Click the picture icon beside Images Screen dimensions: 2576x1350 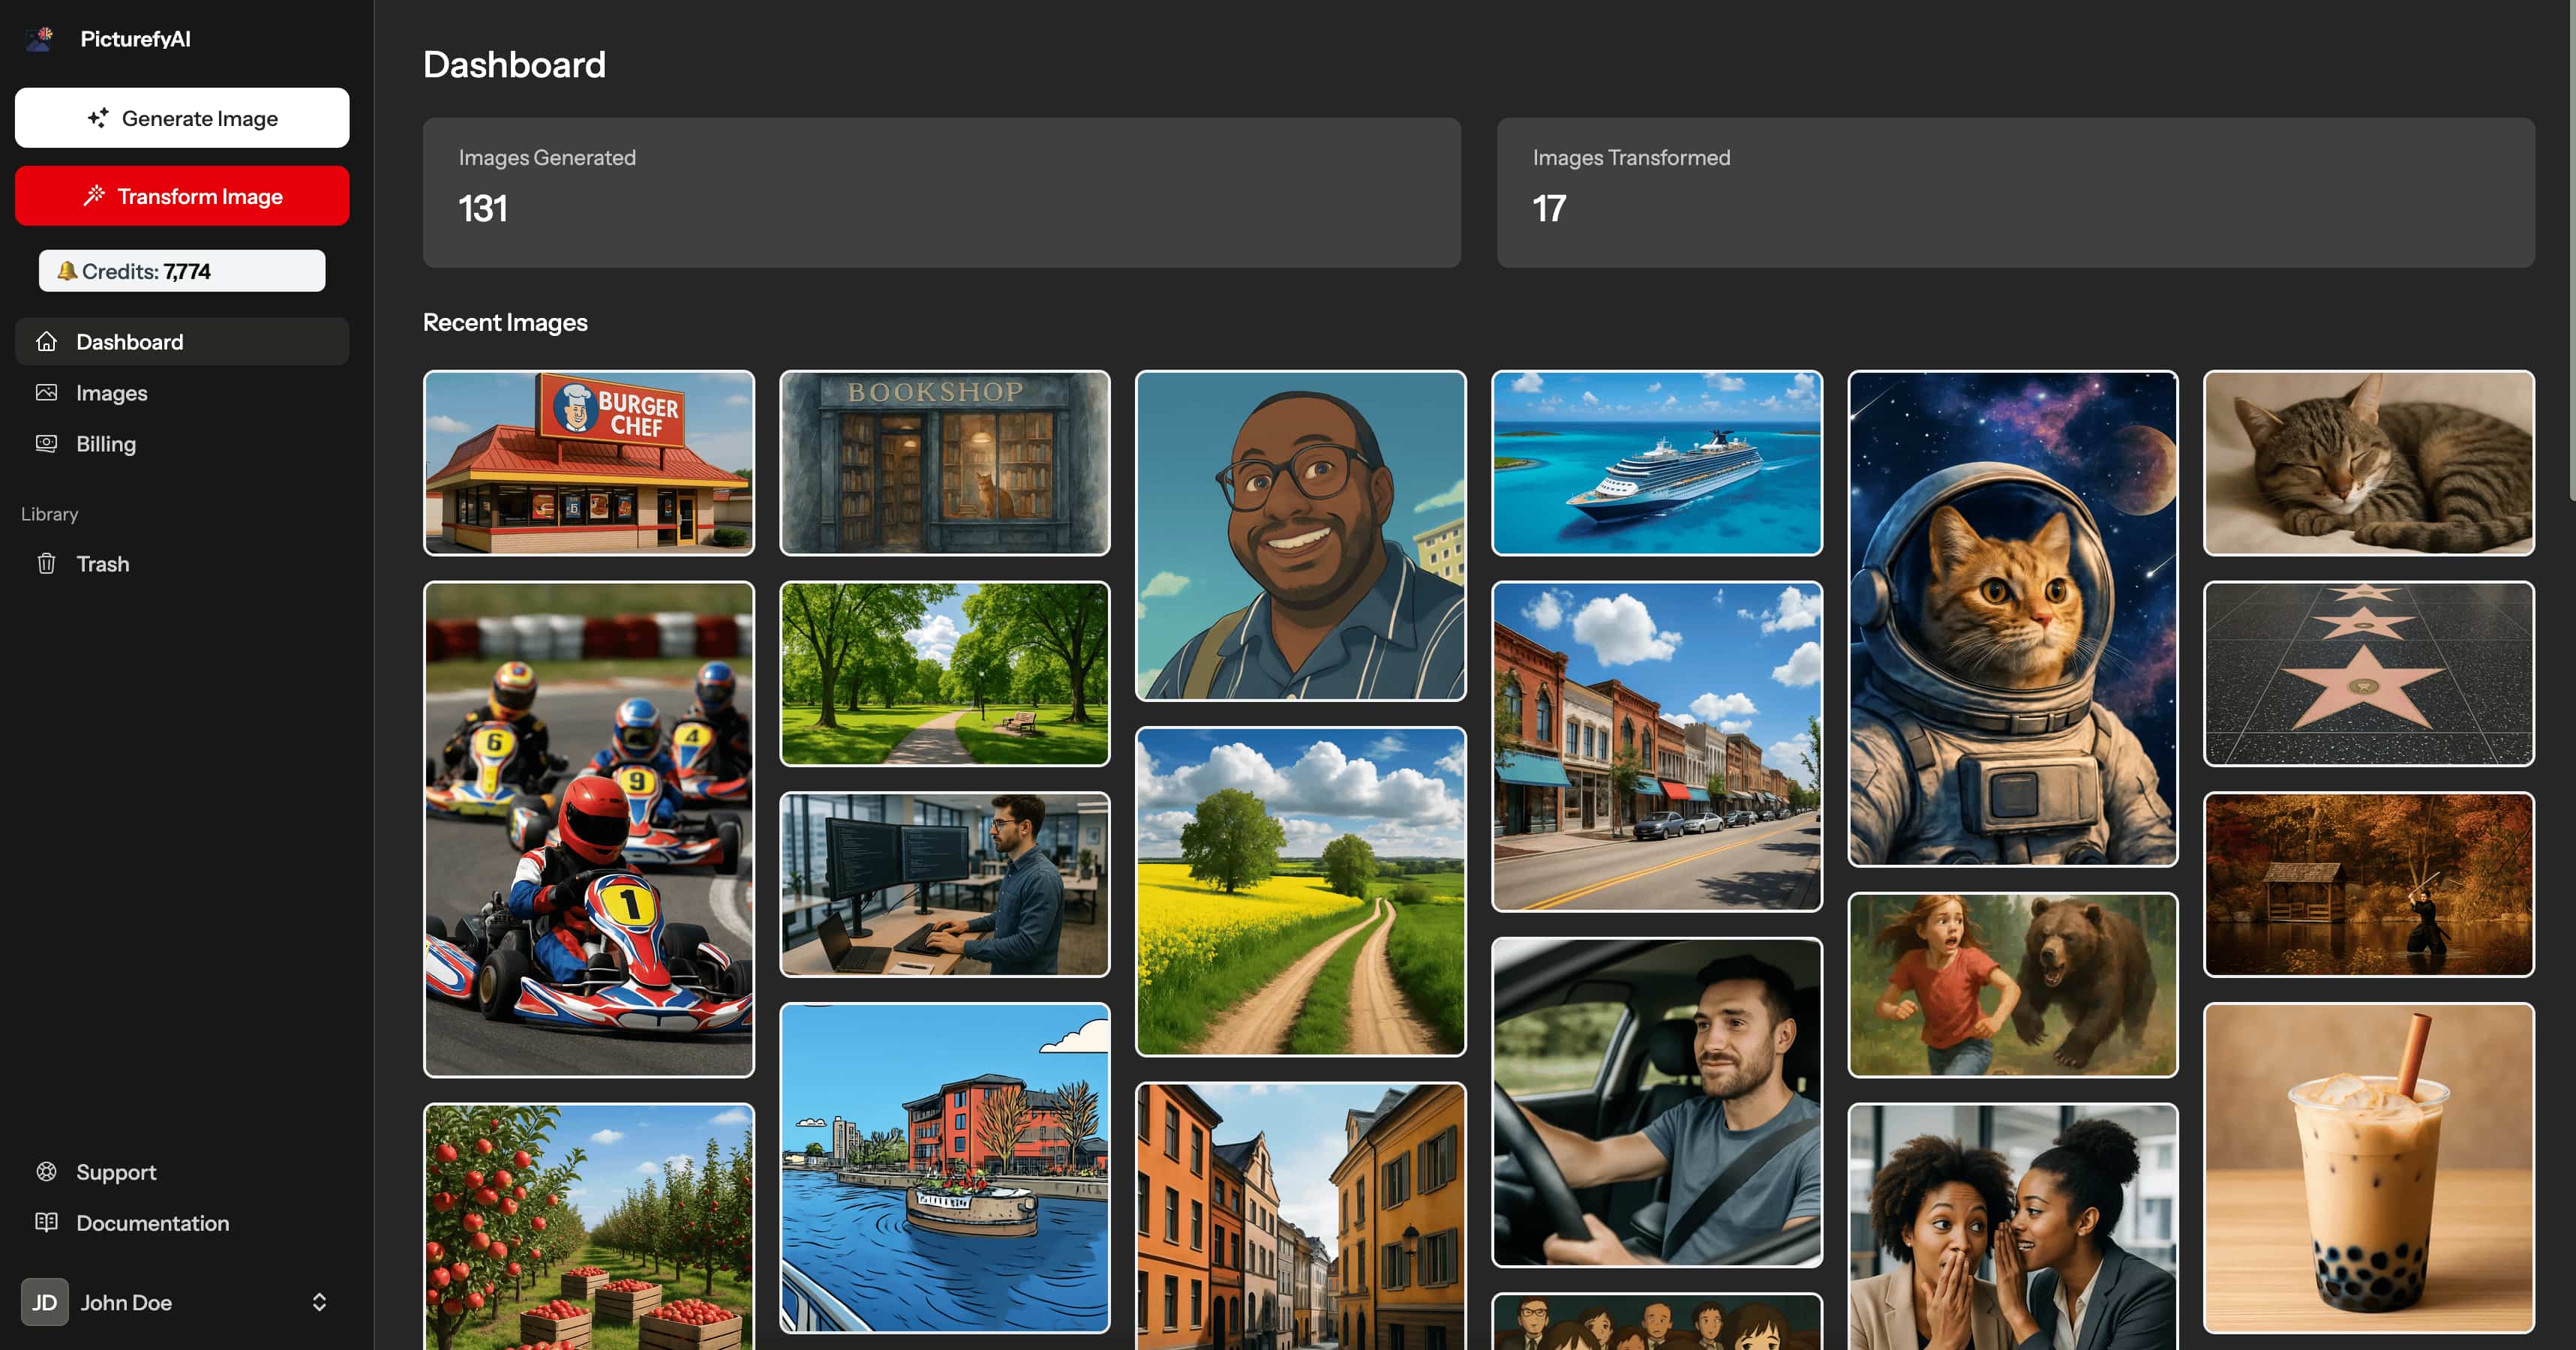click(x=47, y=392)
